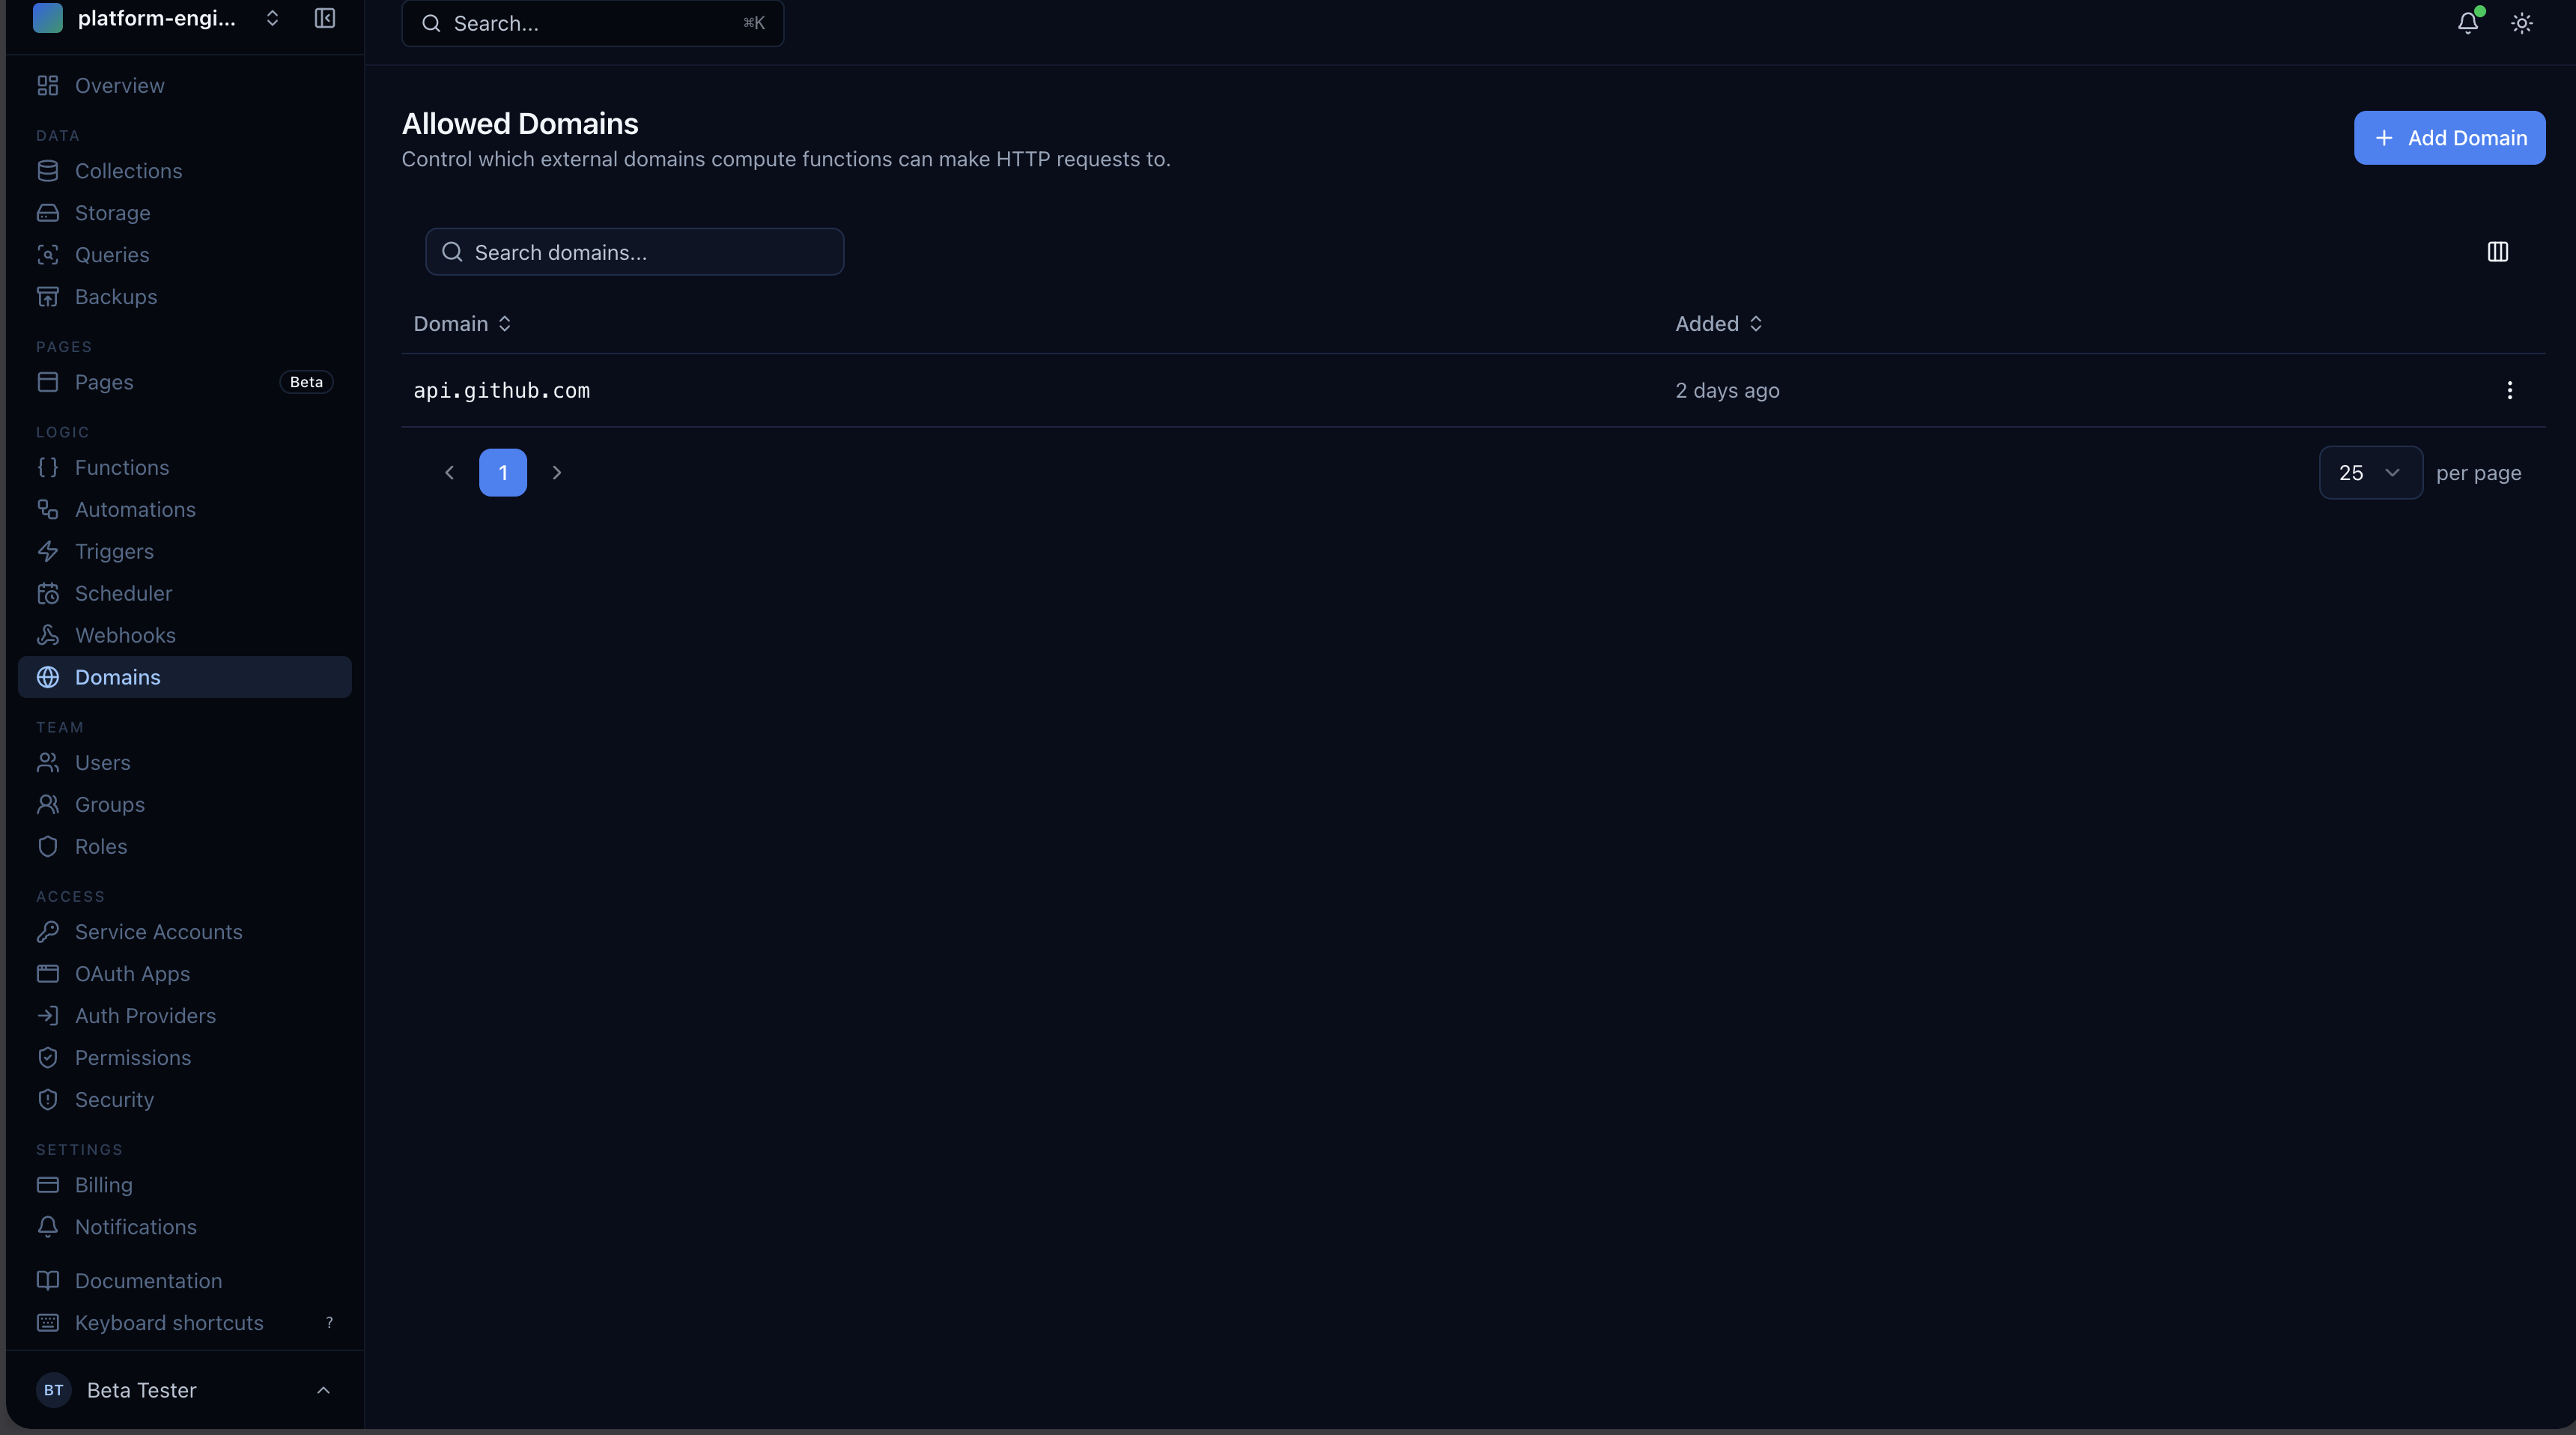Go to Roles in sidebar
The image size is (2576, 1435).
coord(185,847)
